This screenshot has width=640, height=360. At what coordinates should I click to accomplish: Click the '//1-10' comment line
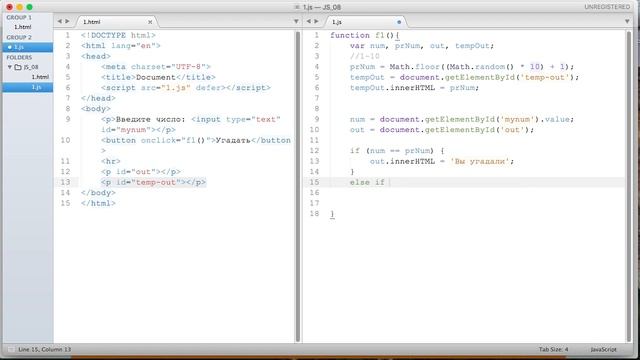click(x=364, y=56)
